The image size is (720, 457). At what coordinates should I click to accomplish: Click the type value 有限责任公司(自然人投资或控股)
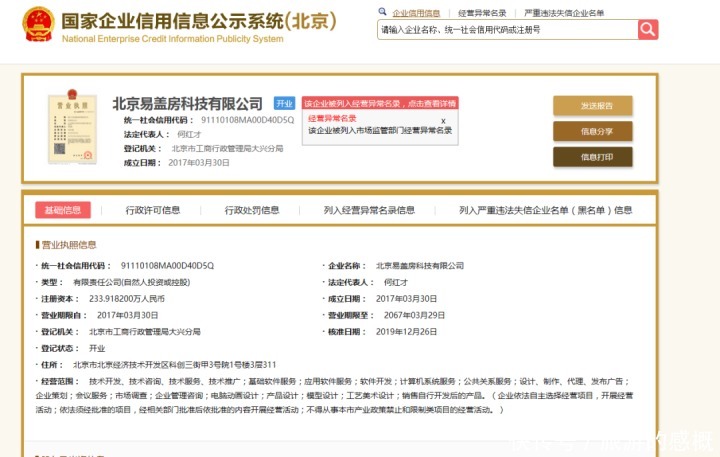coord(132,282)
